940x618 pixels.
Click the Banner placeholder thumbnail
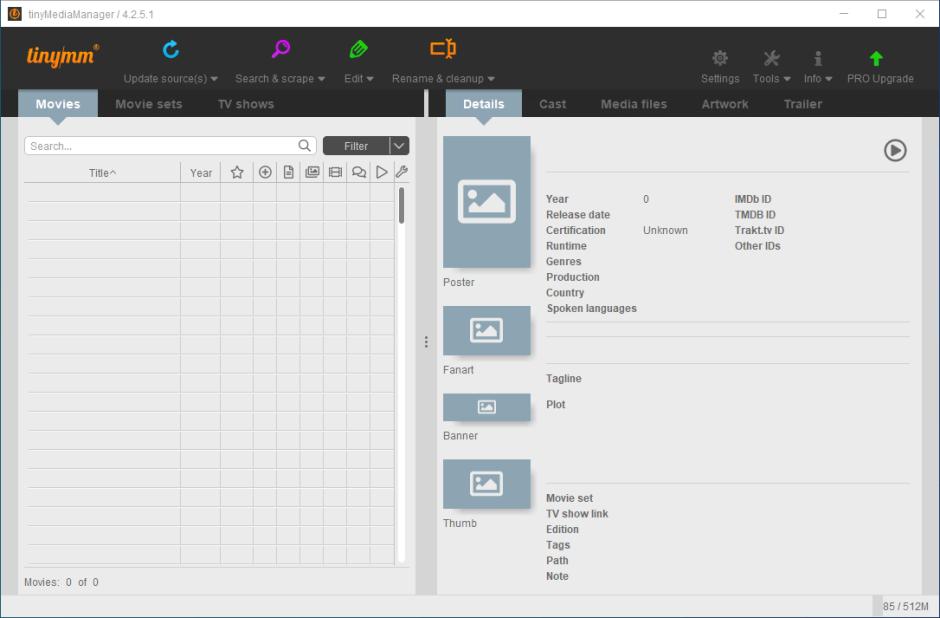coord(486,407)
